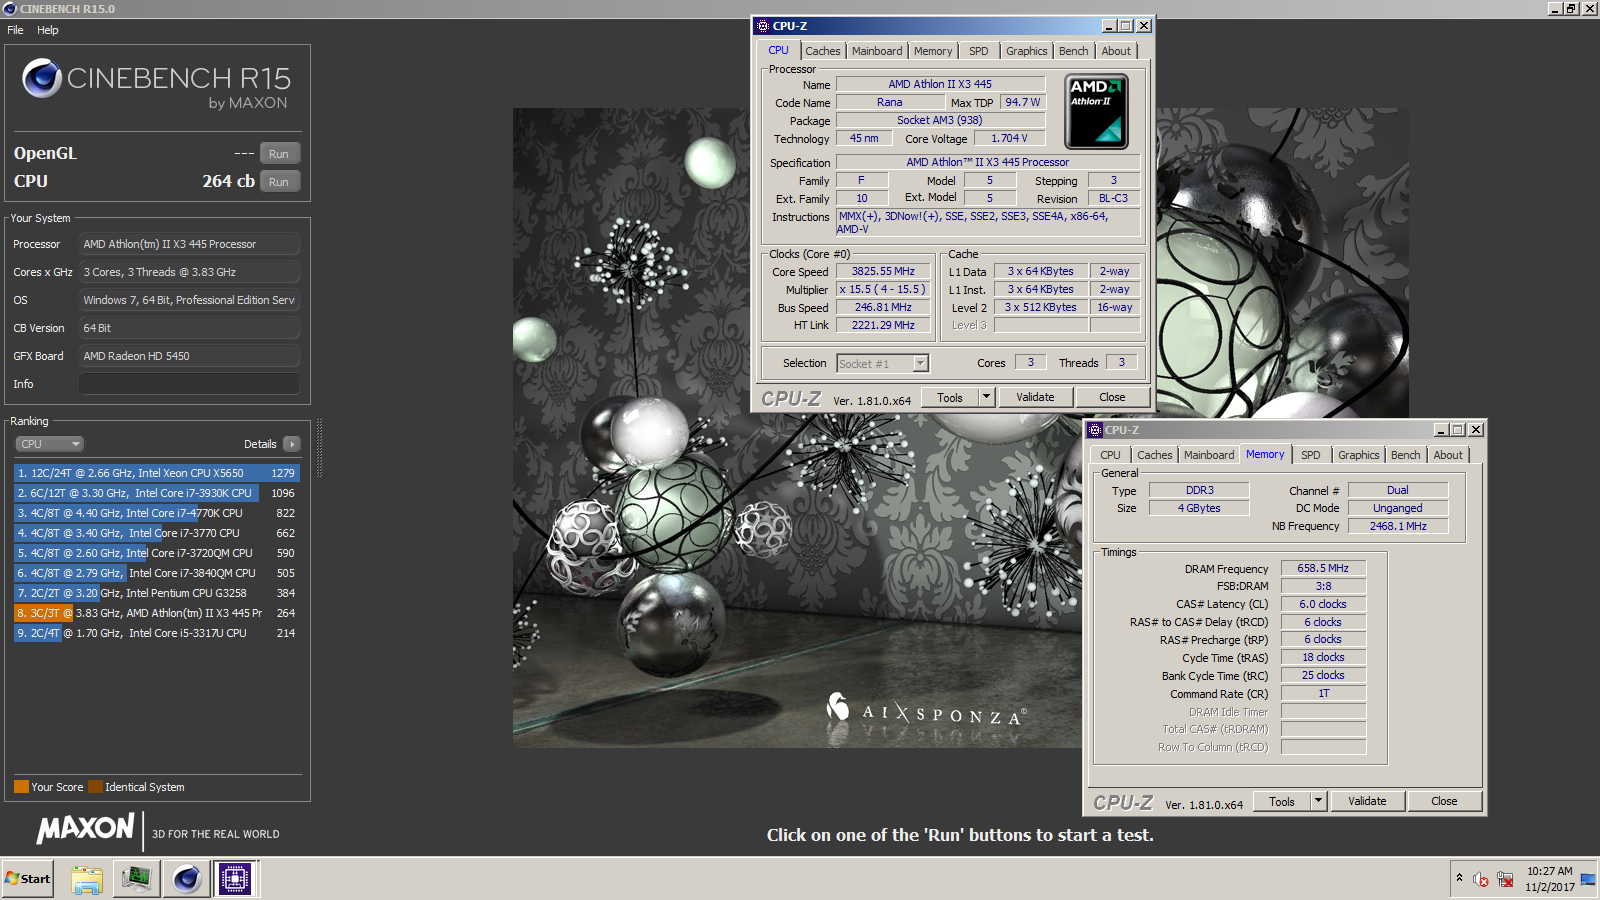This screenshot has height=900, width=1600.
Task: Click Close button in CPU-Z CPU window
Action: coord(1112,397)
